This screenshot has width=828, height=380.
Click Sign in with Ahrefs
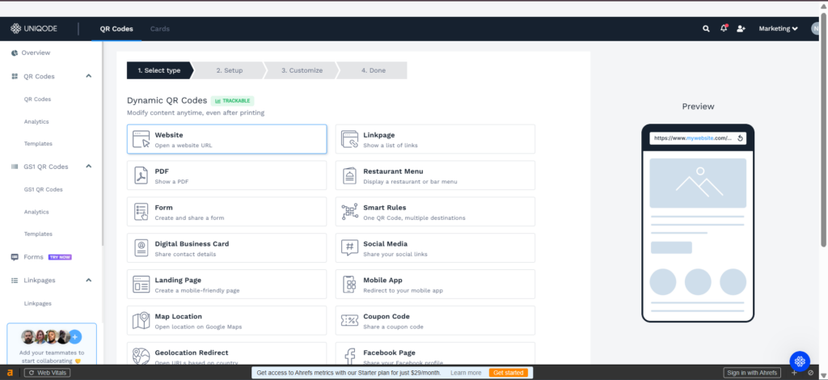[752, 373]
